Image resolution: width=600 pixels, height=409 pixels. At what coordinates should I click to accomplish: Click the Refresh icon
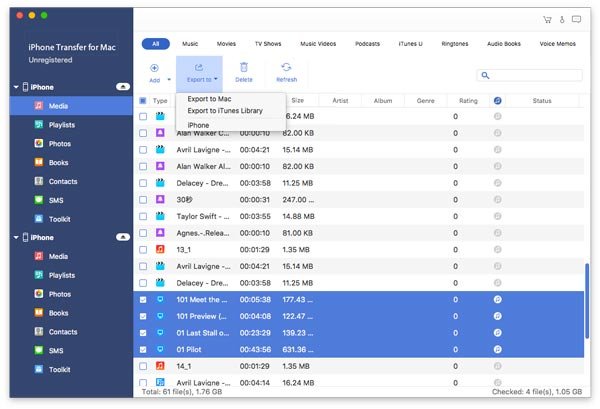(286, 67)
